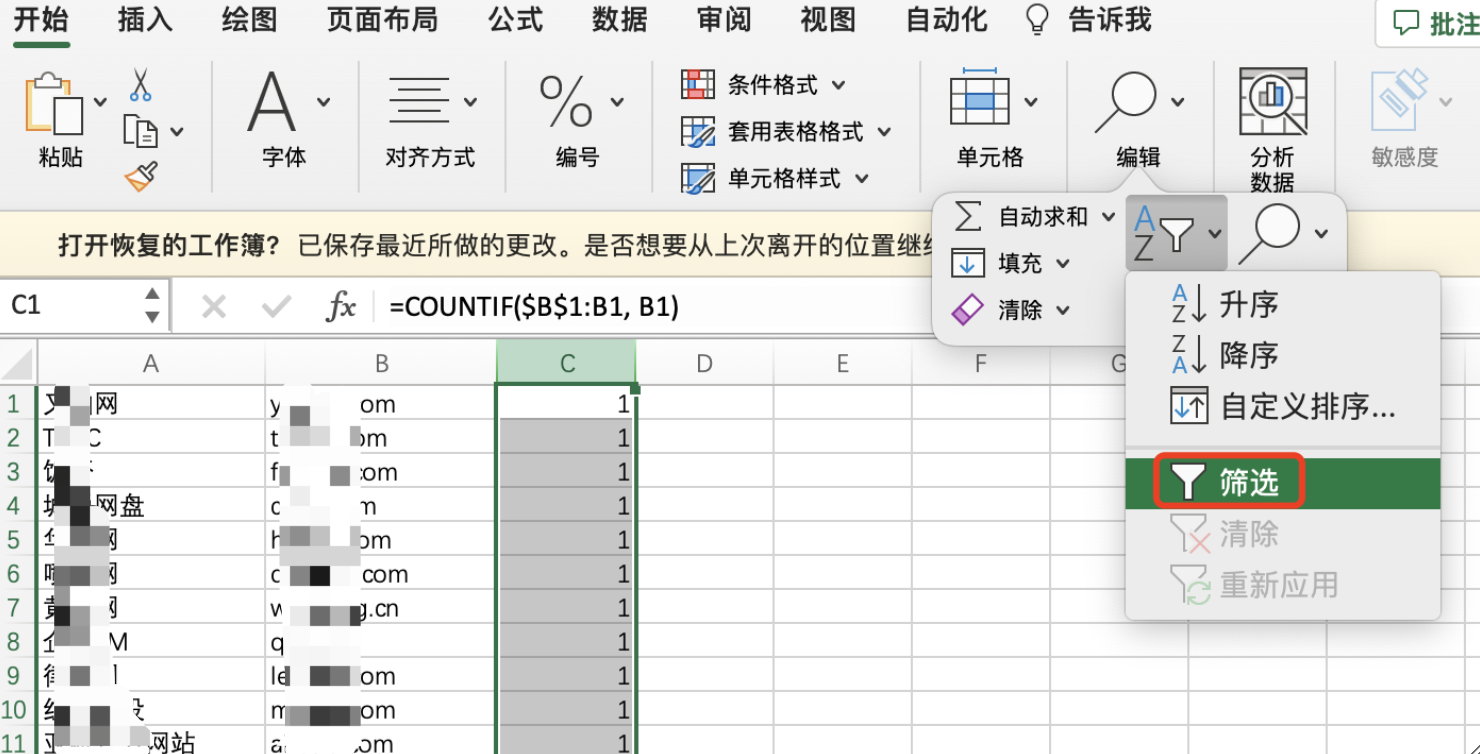1480x754 pixels.
Task: Expand the 条件格式 dropdown
Action: click(x=838, y=85)
